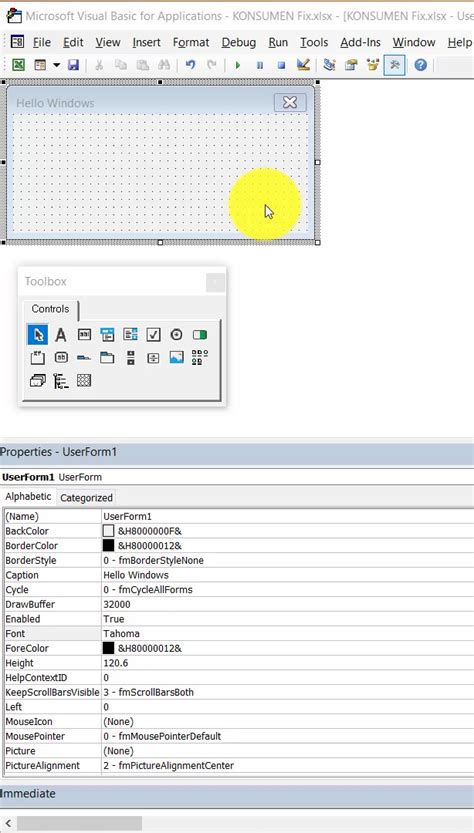Open the Tools menu
474x833 pixels.
coord(314,42)
